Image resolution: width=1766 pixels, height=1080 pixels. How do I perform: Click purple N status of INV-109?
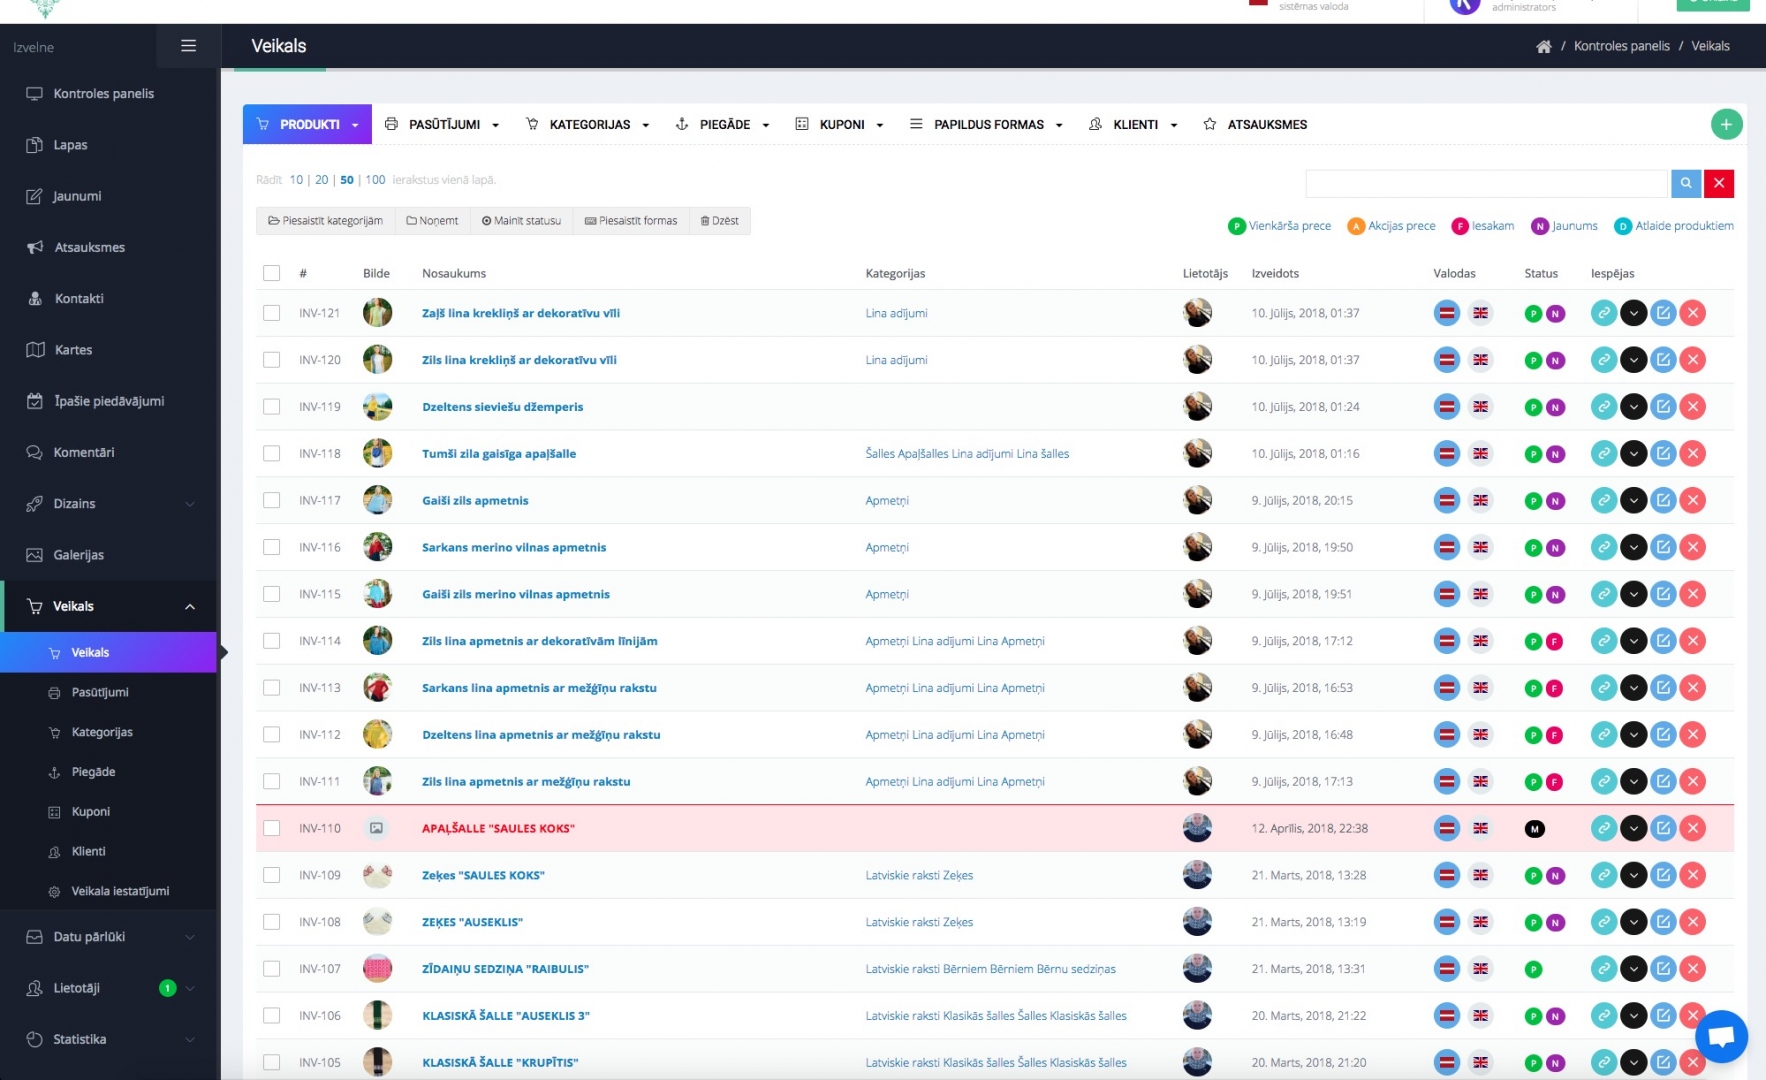coord(1555,876)
